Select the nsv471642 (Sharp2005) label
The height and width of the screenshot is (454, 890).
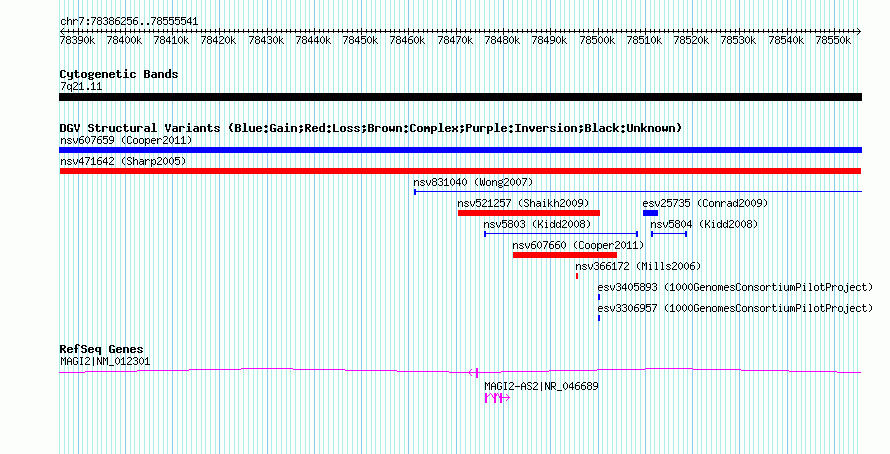tap(123, 161)
